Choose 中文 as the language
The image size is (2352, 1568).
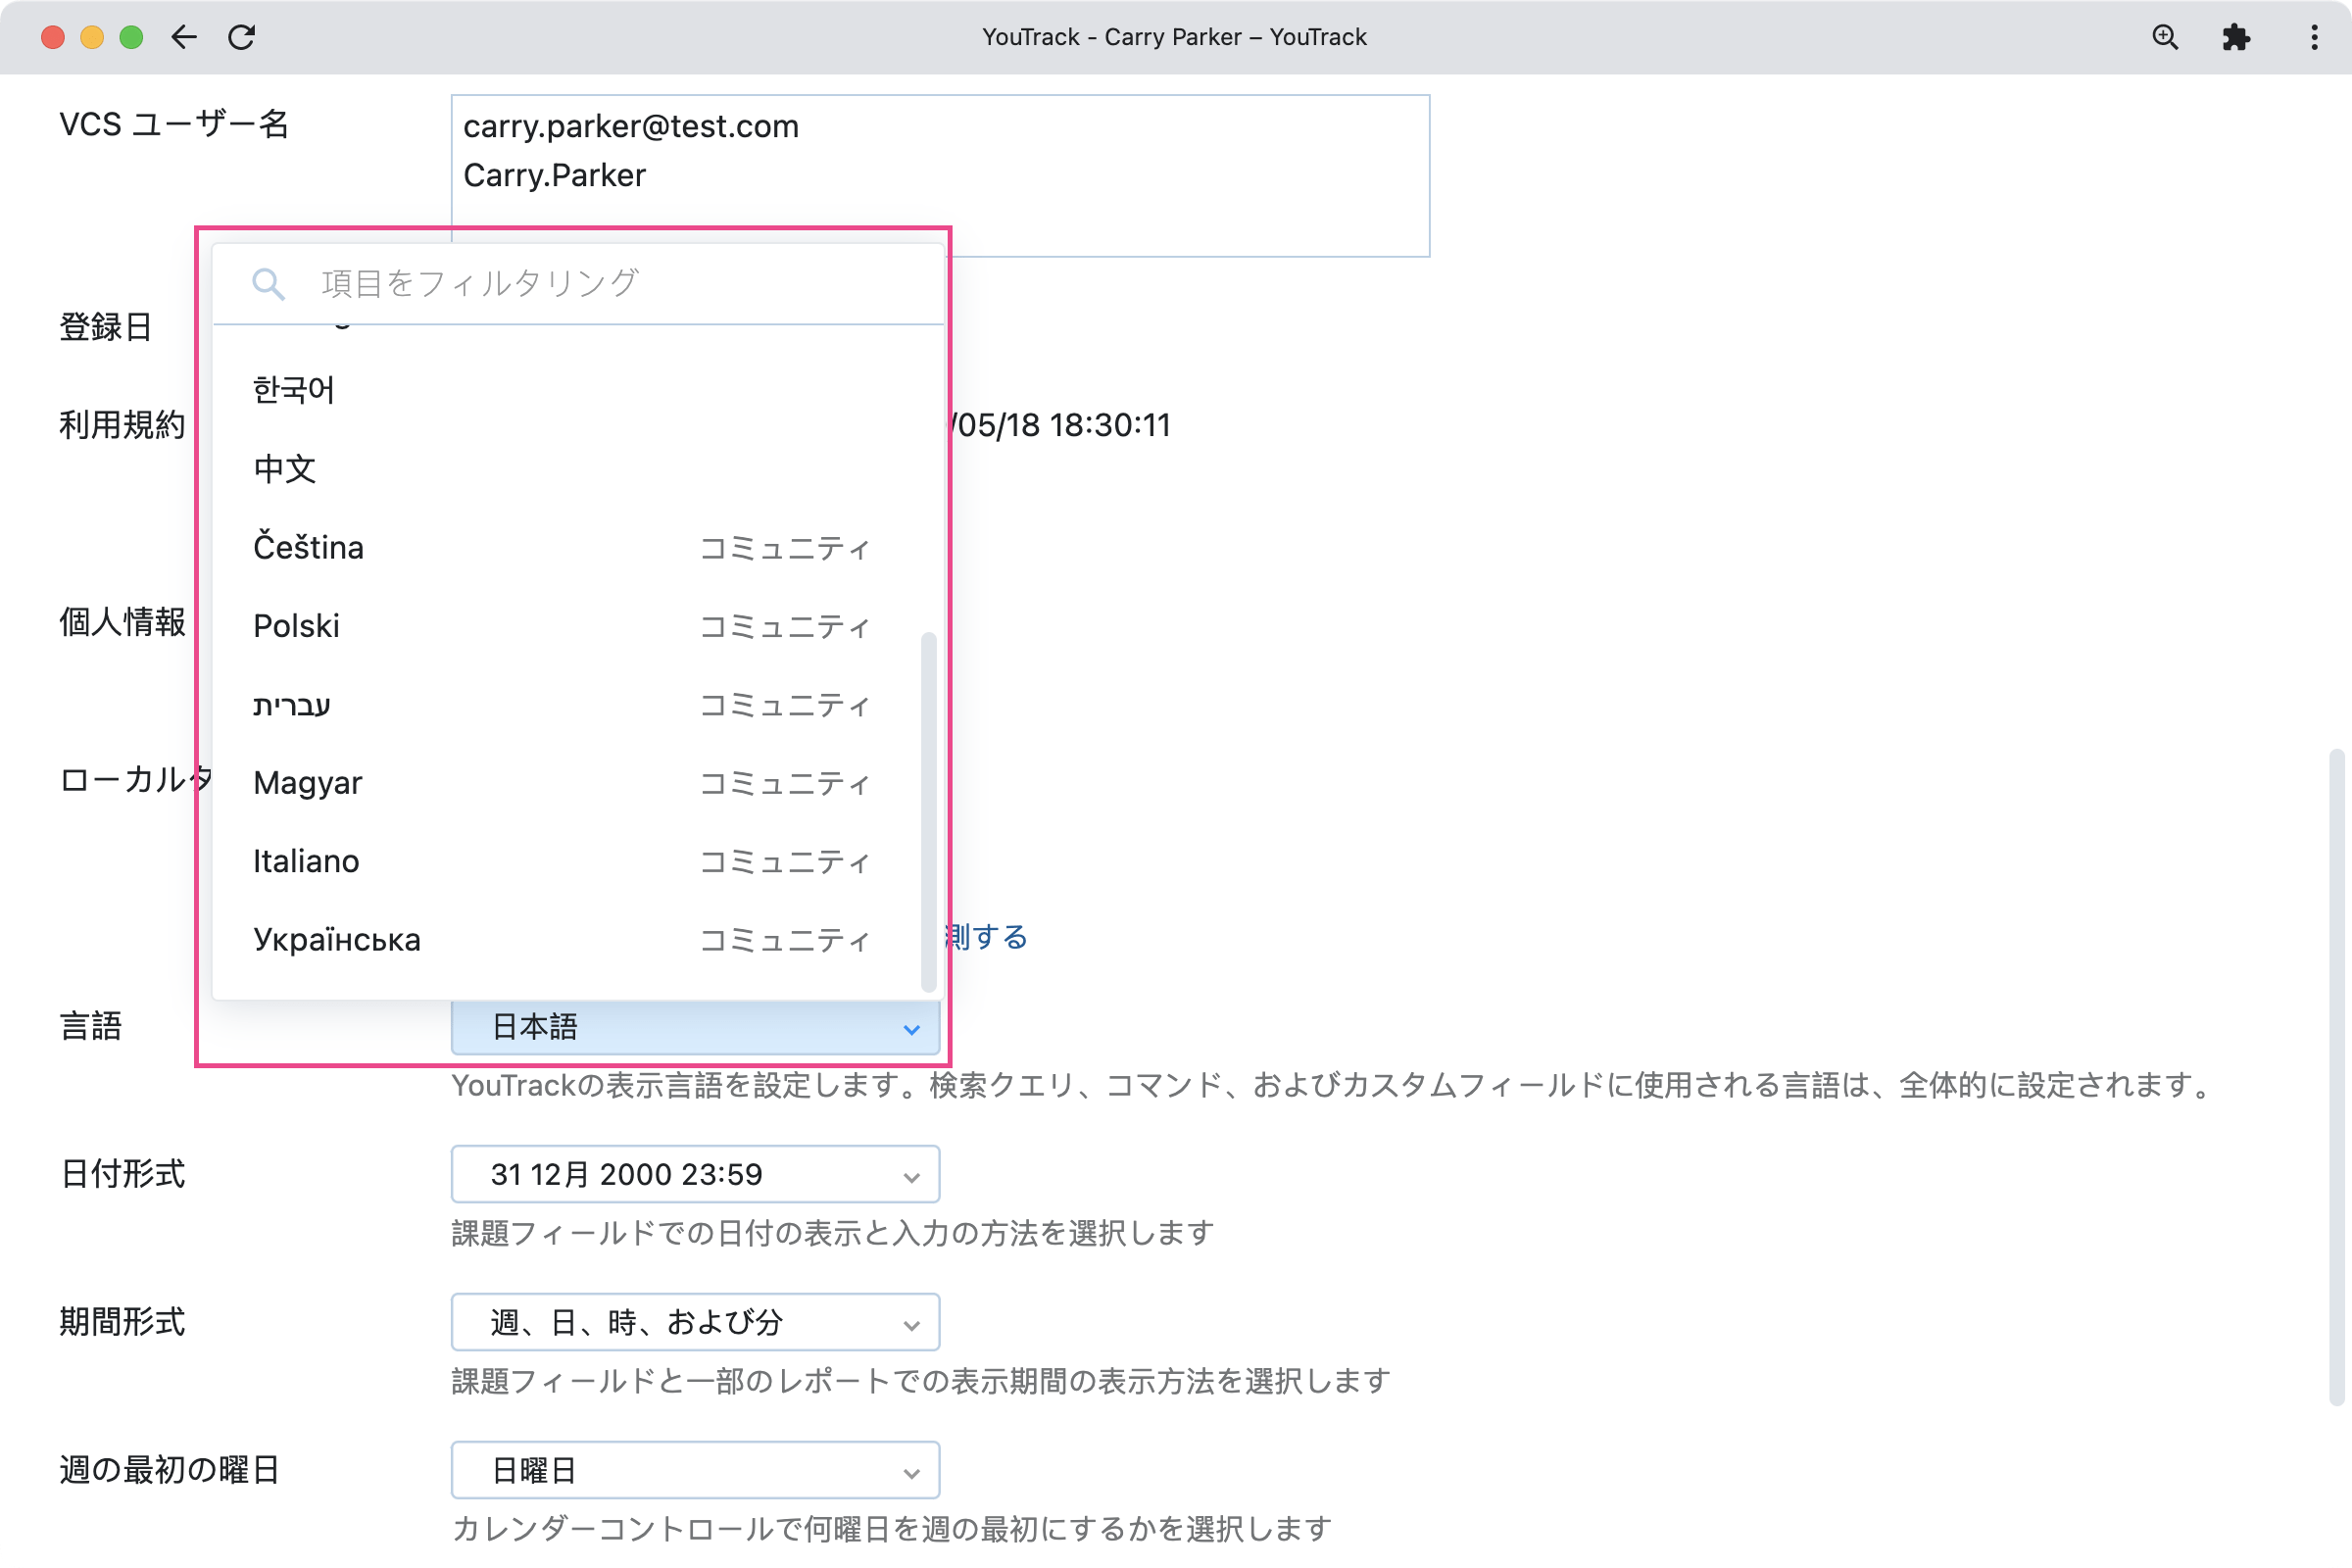285,468
